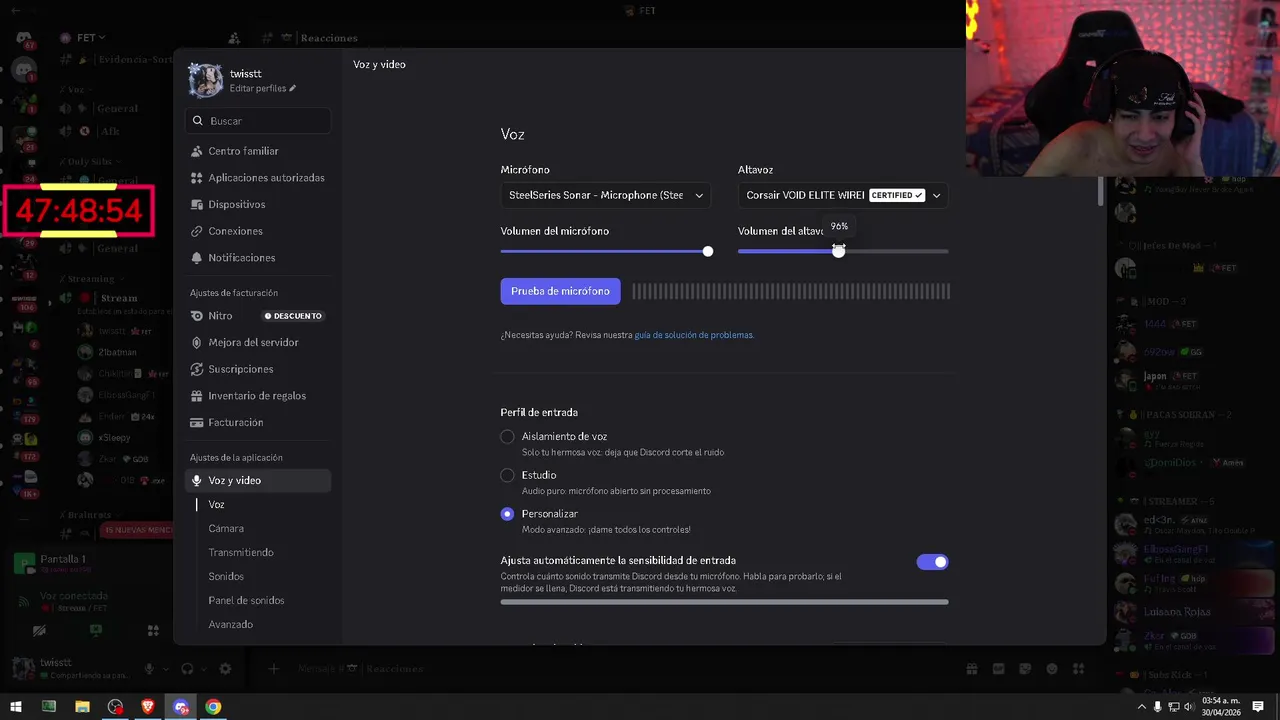Open the emoji picker in chat bar
1280x720 pixels.
(1052, 669)
